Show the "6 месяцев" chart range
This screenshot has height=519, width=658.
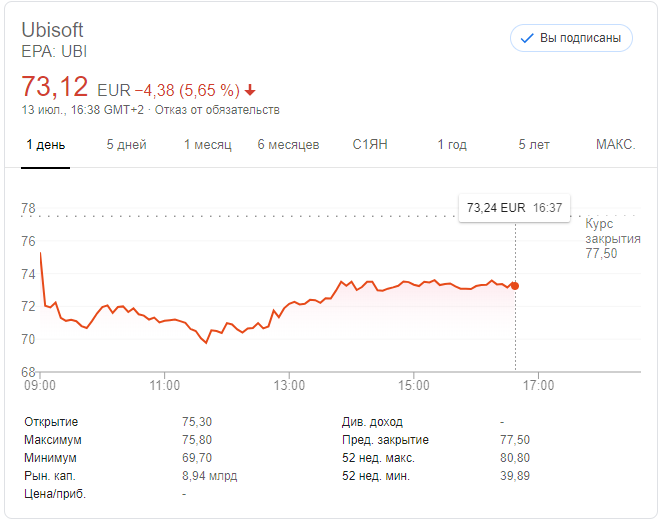(x=288, y=145)
